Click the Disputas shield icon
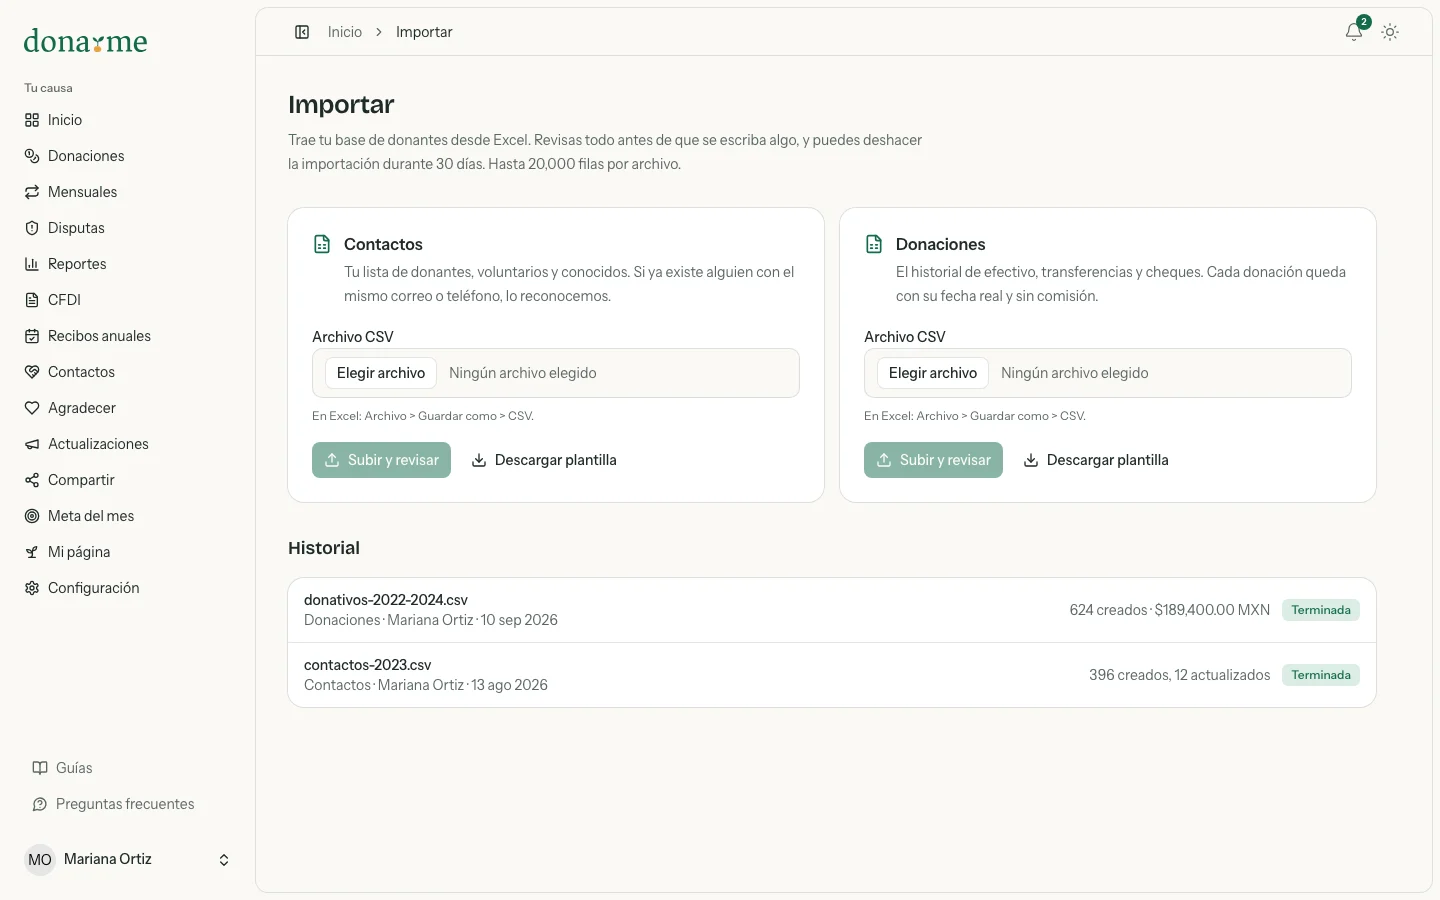Screen dimensions: 1440x900 [32, 228]
